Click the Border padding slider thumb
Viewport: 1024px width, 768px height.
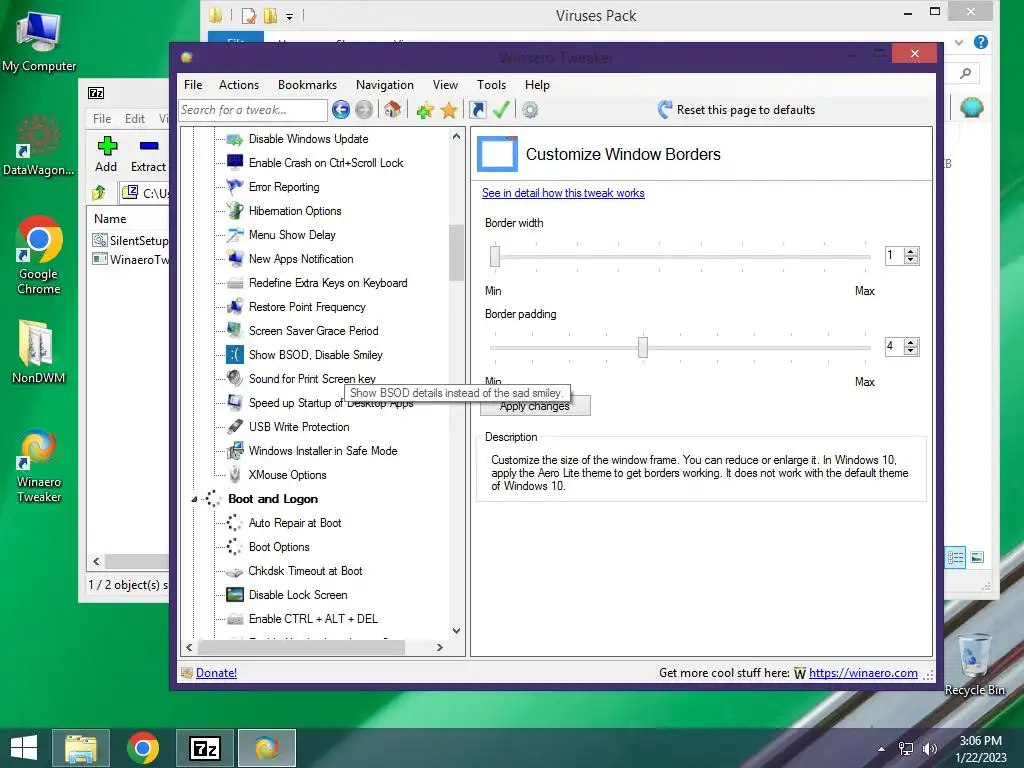tap(643, 347)
